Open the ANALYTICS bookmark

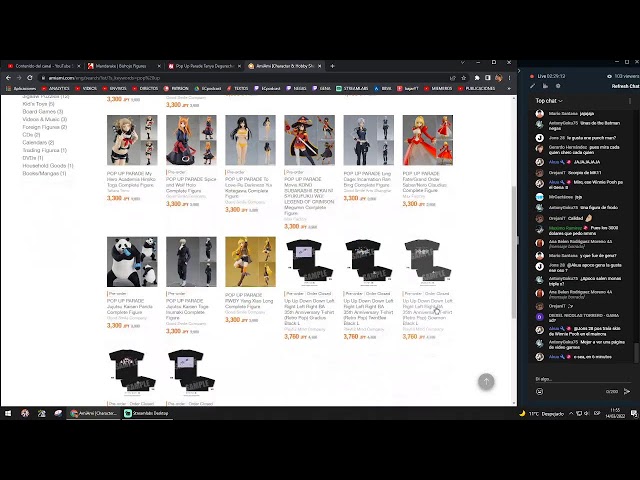coord(56,88)
